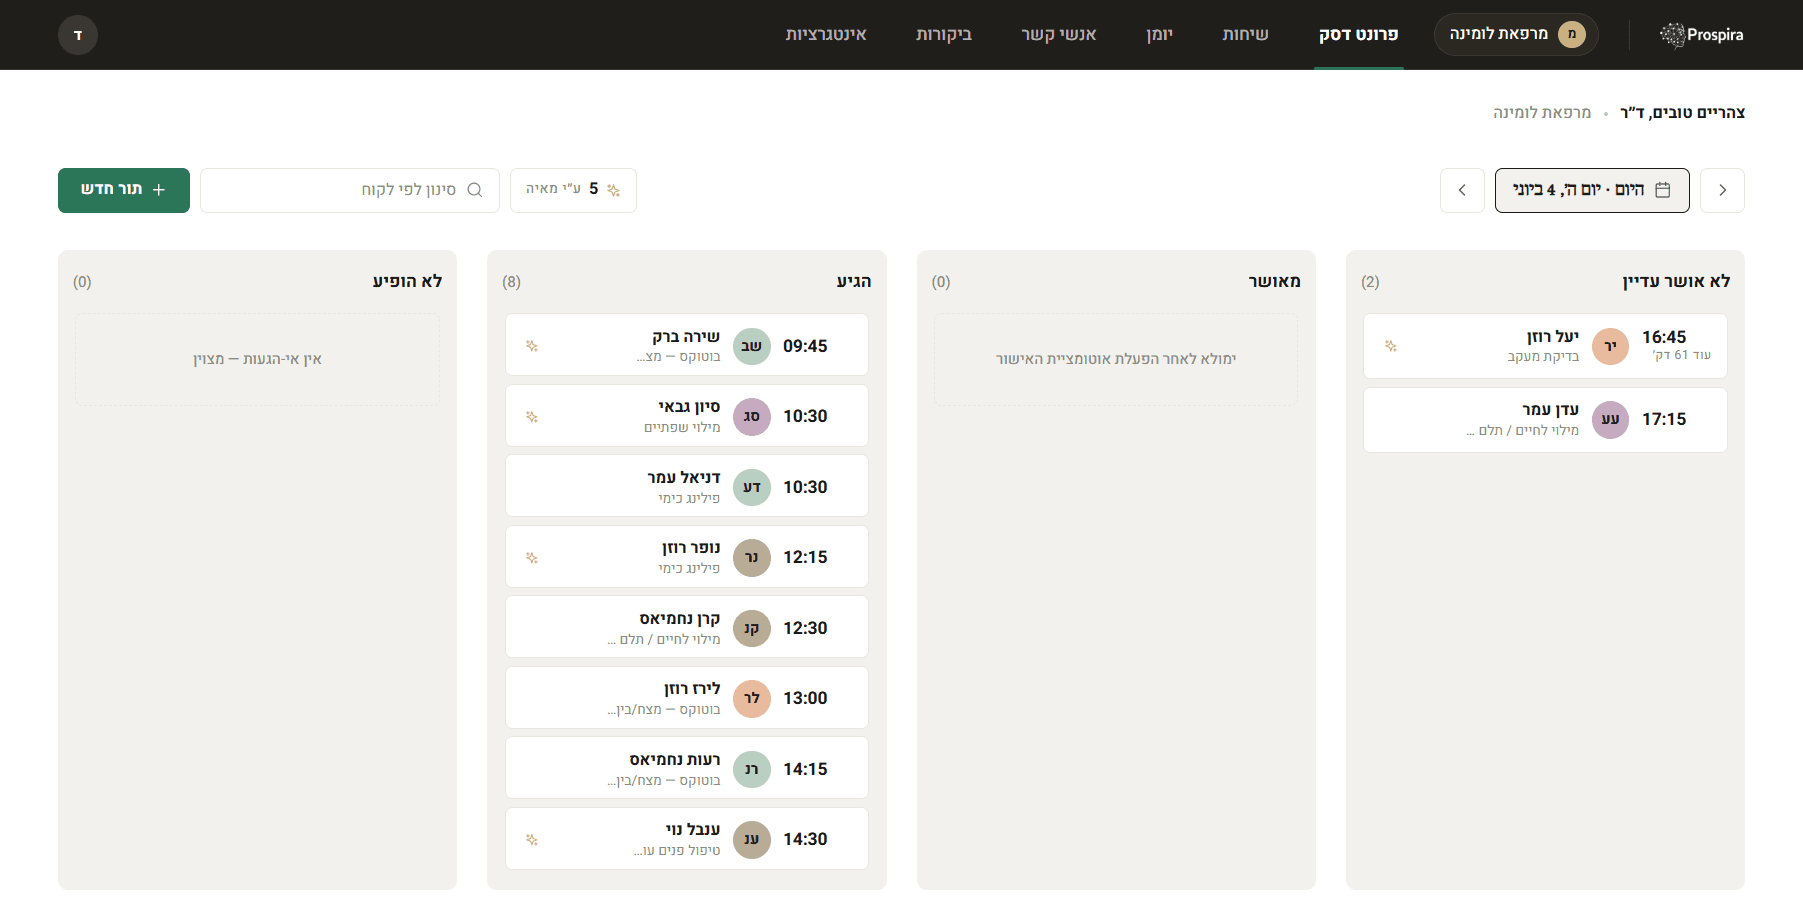
Task: Click the יר avatar of יעל רוזן
Action: click(x=1610, y=346)
